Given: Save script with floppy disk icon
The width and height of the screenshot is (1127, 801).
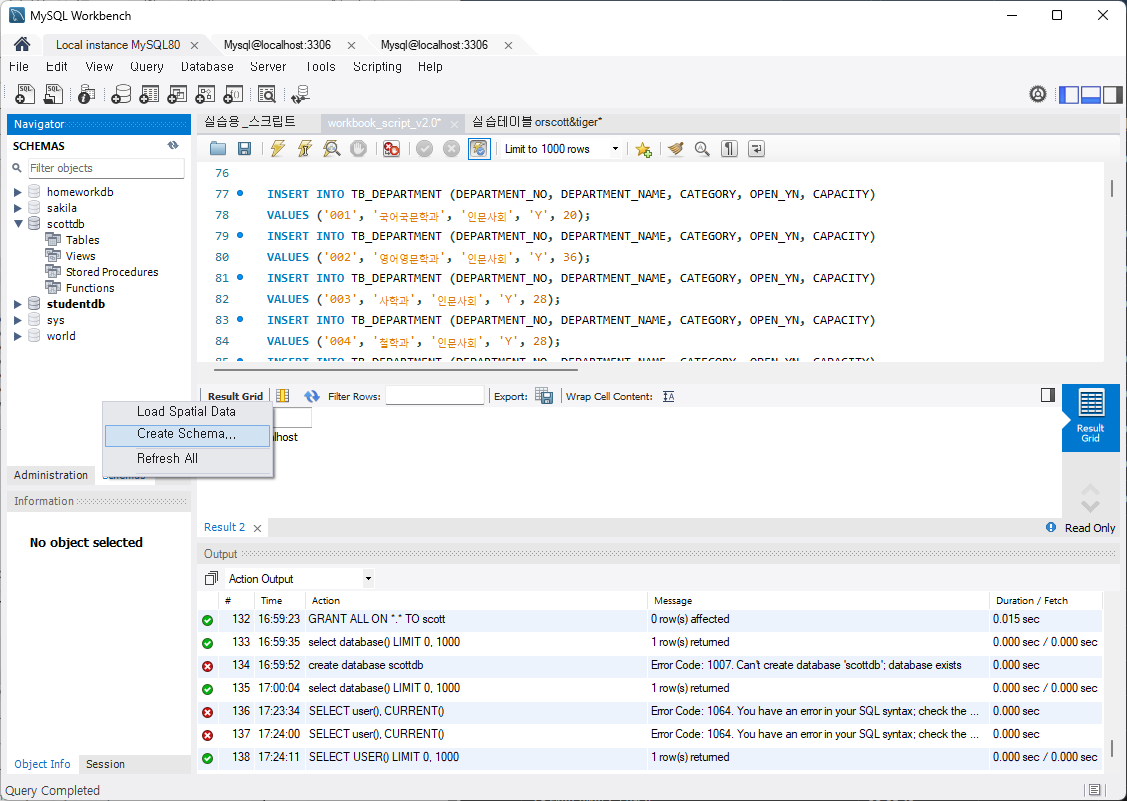Looking at the screenshot, I should click(244, 149).
